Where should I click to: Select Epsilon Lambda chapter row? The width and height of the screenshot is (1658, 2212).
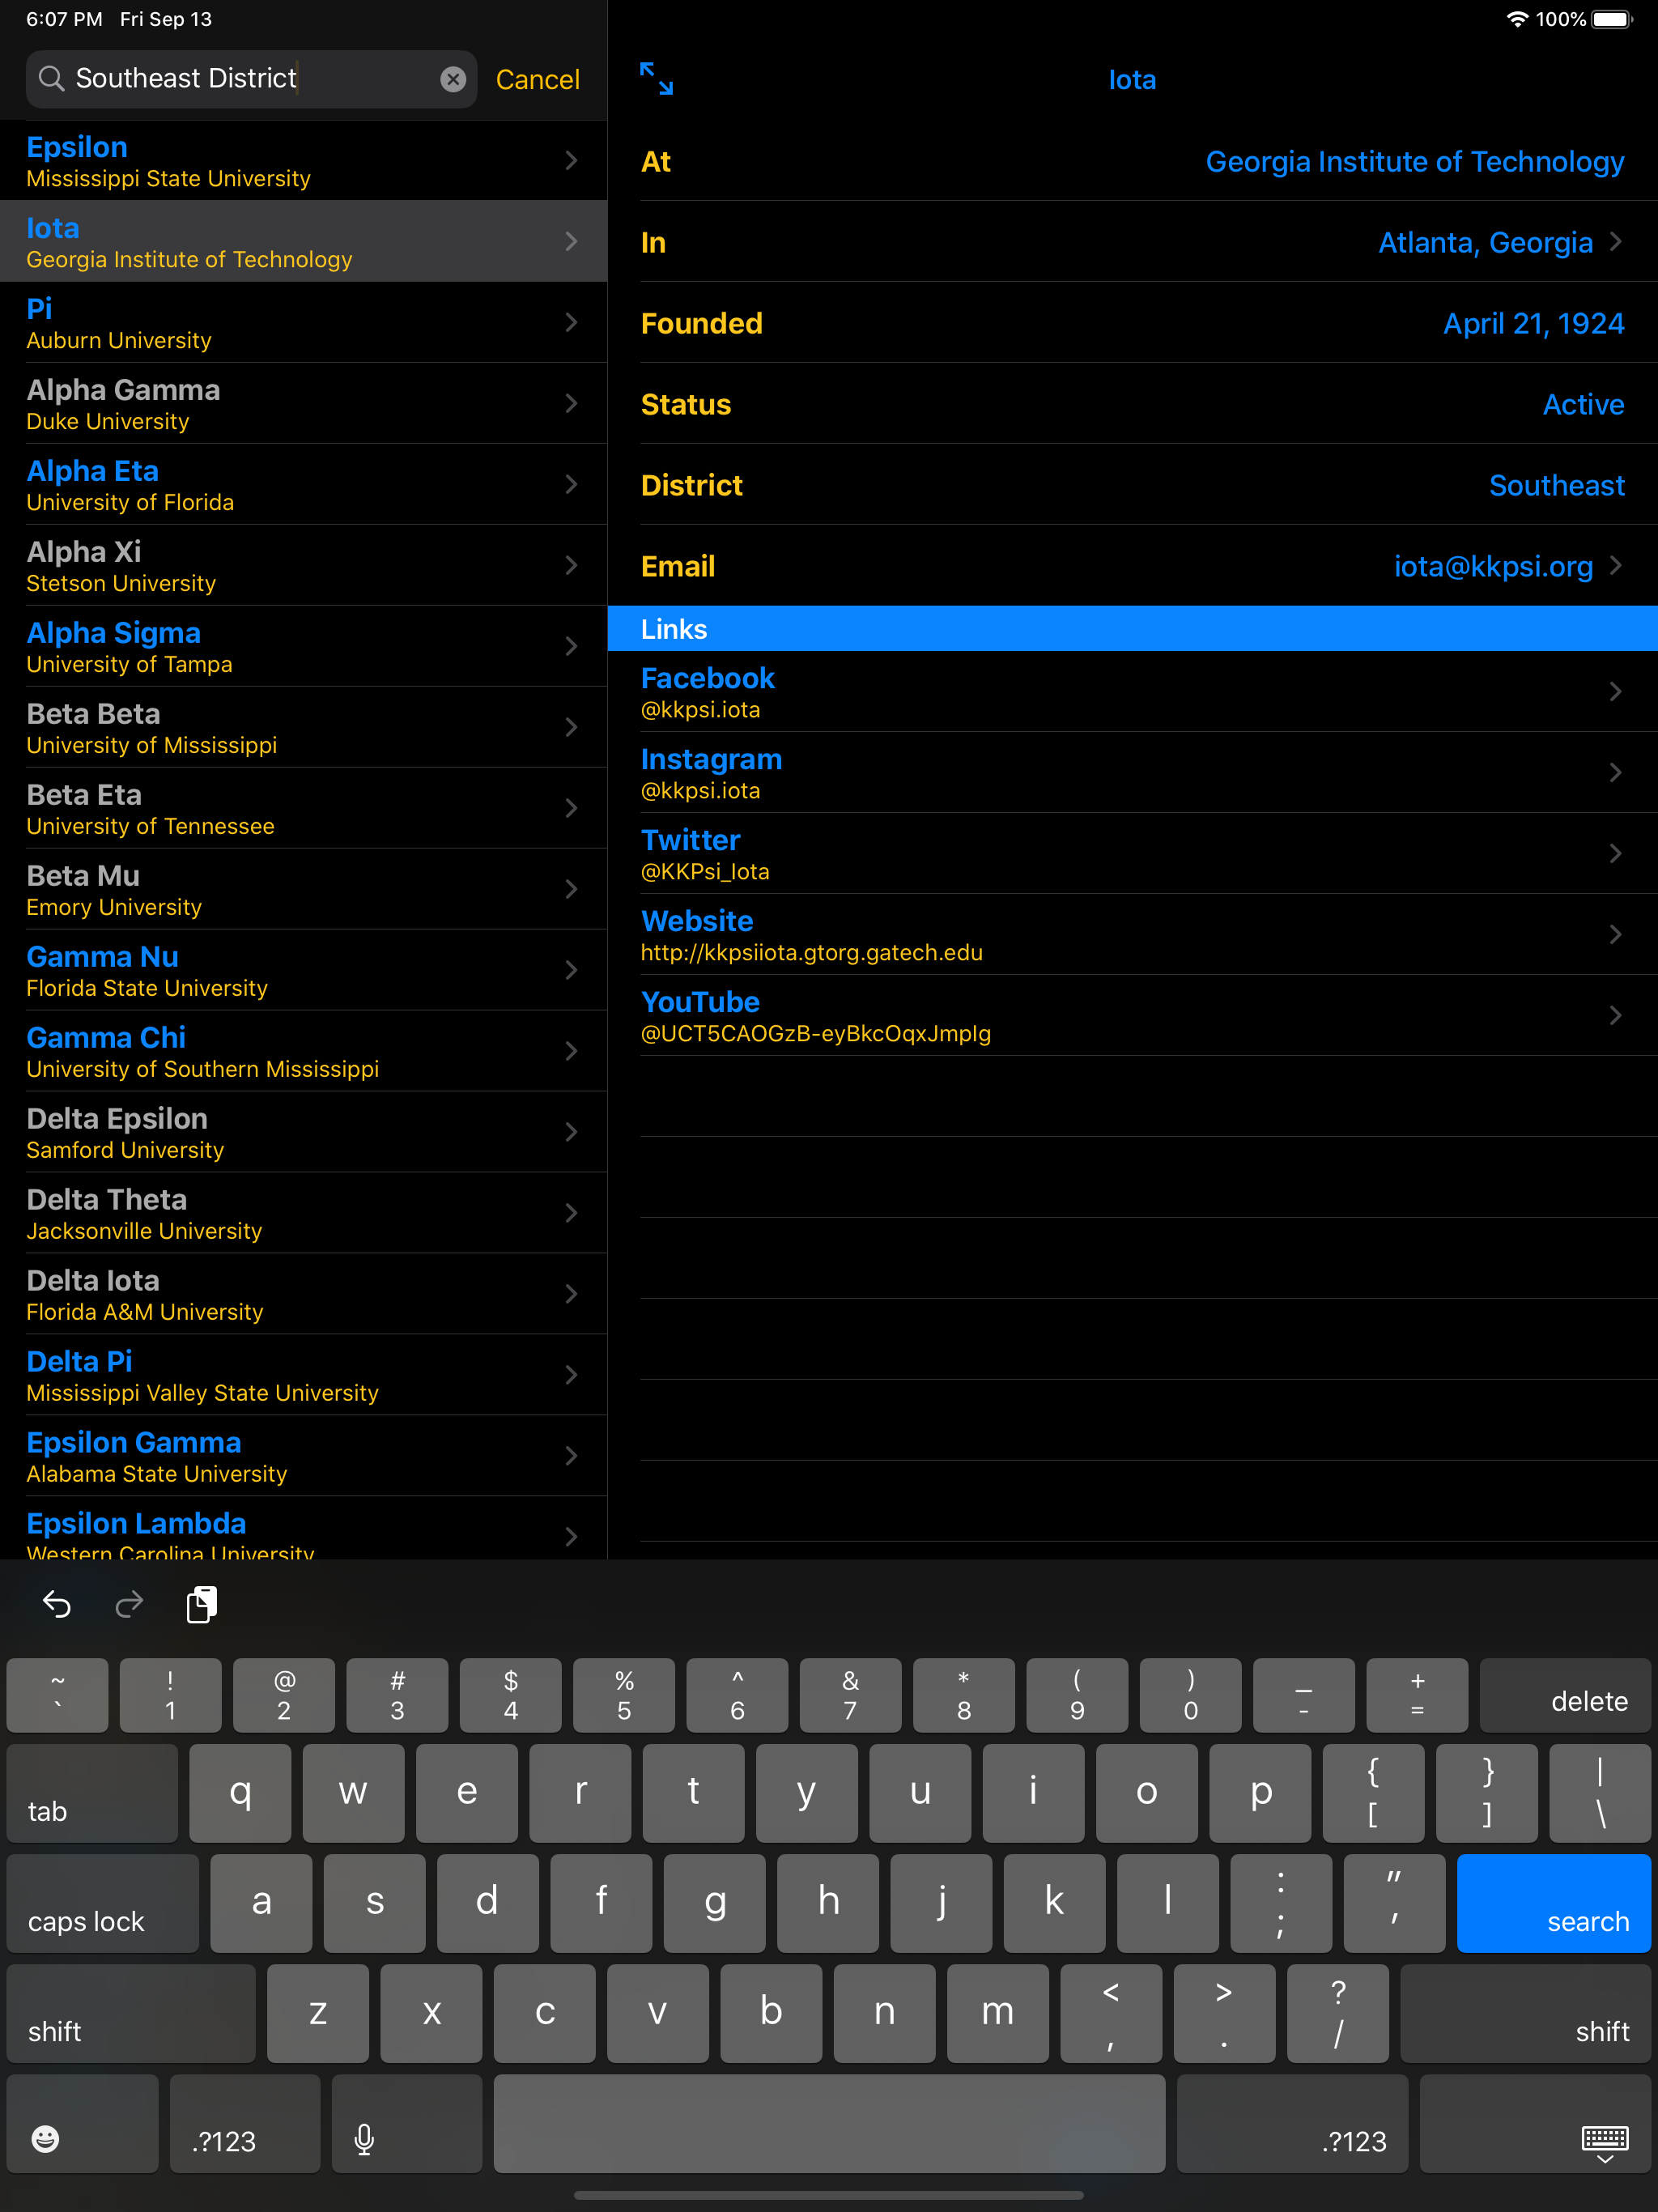[303, 1528]
